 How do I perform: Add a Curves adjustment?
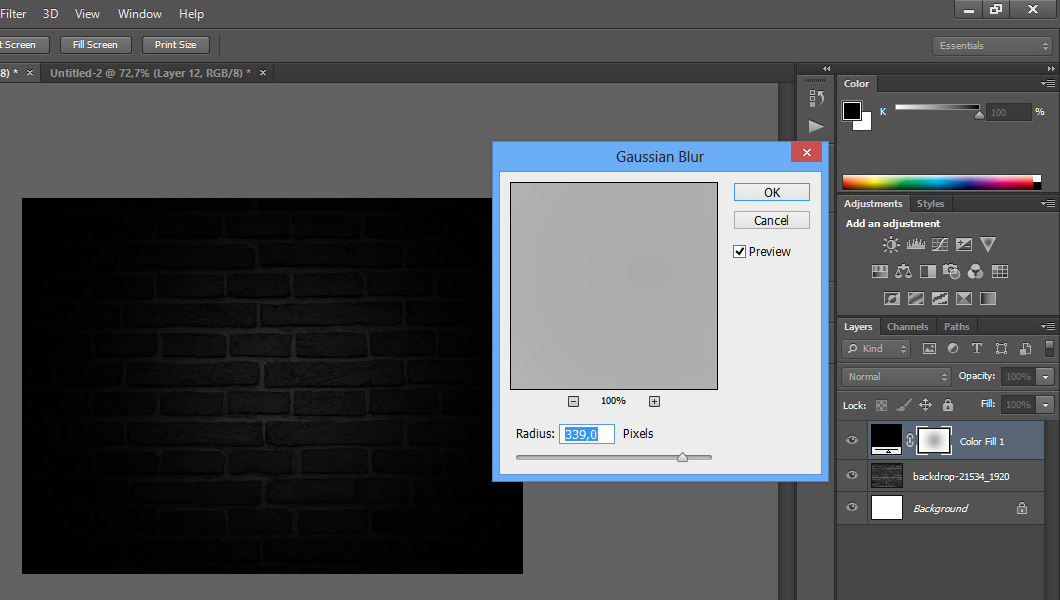click(940, 244)
